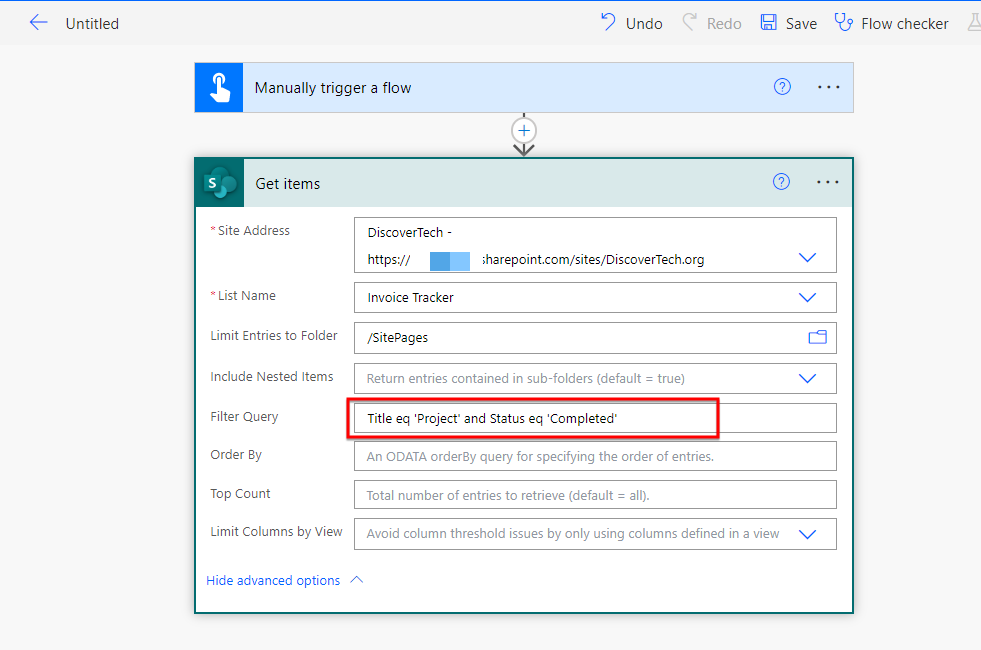Click the Site Address label

(253, 231)
